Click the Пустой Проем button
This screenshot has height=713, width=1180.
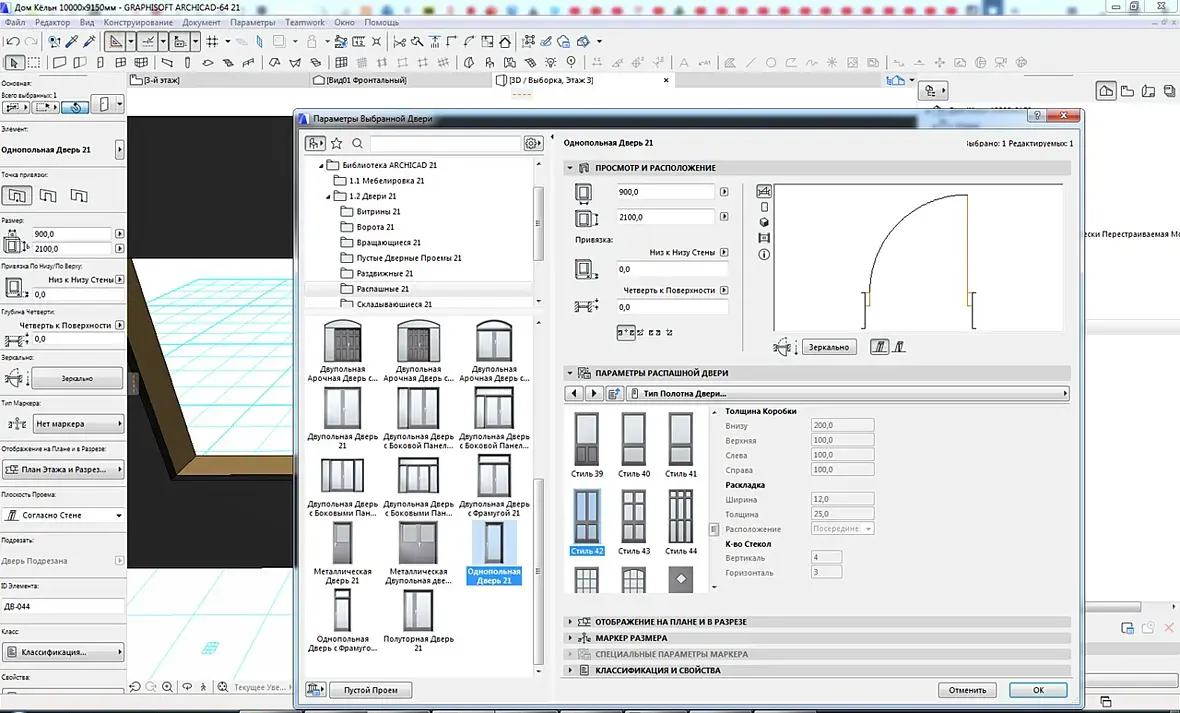(x=371, y=690)
